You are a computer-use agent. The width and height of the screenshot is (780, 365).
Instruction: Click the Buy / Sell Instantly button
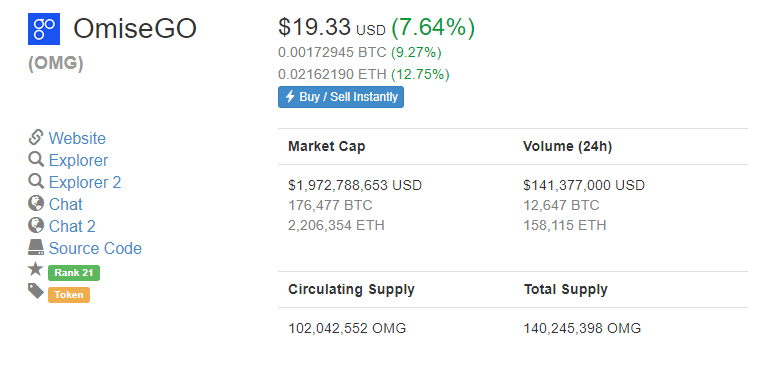tap(341, 97)
